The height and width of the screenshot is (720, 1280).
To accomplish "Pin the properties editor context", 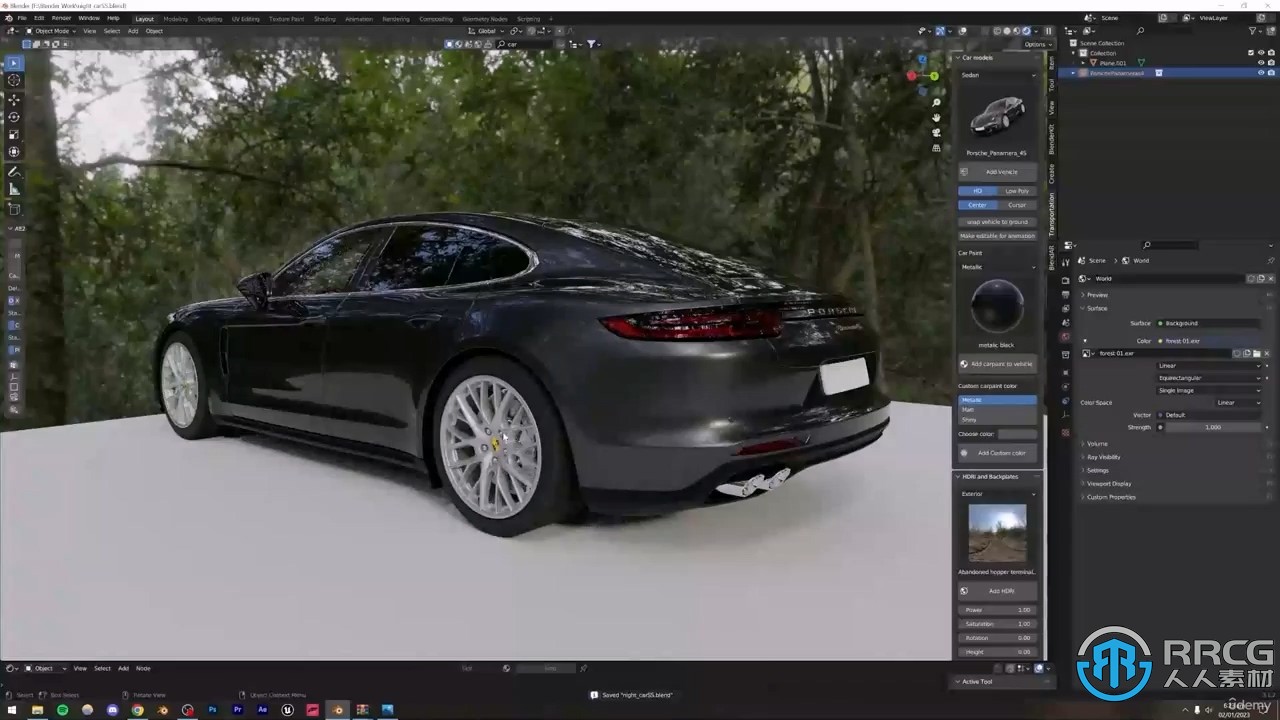I will point(1270,260).
